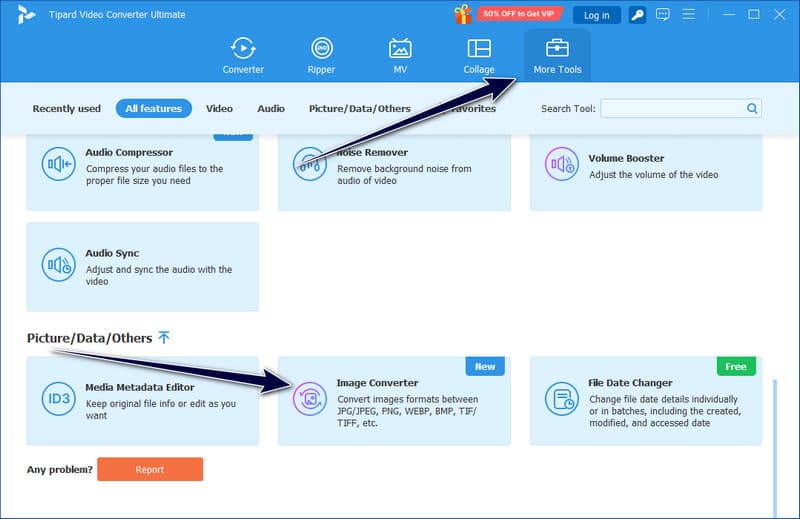The image size is (800, 519).
Task: Click the Audio Sync icon
Action: pos(59,265)
